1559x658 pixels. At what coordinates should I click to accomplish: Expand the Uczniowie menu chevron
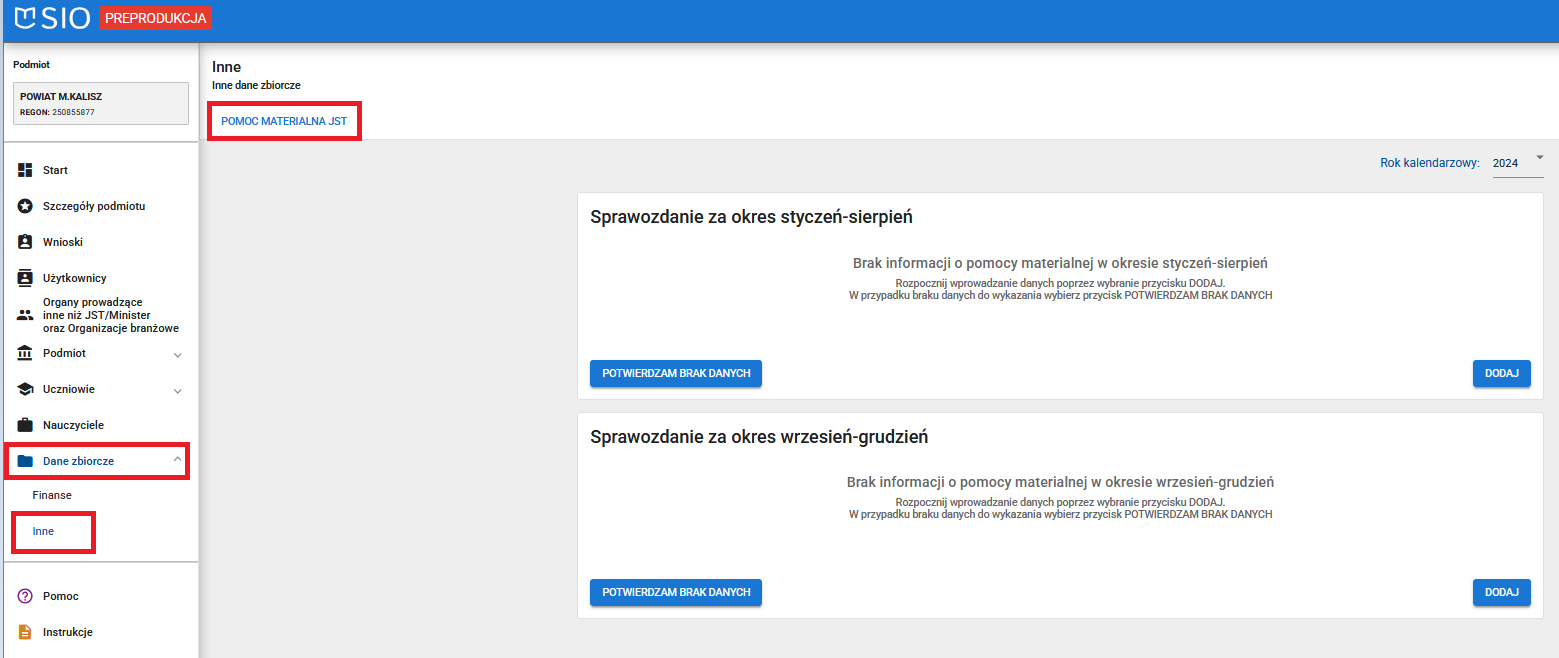point(177,390)
